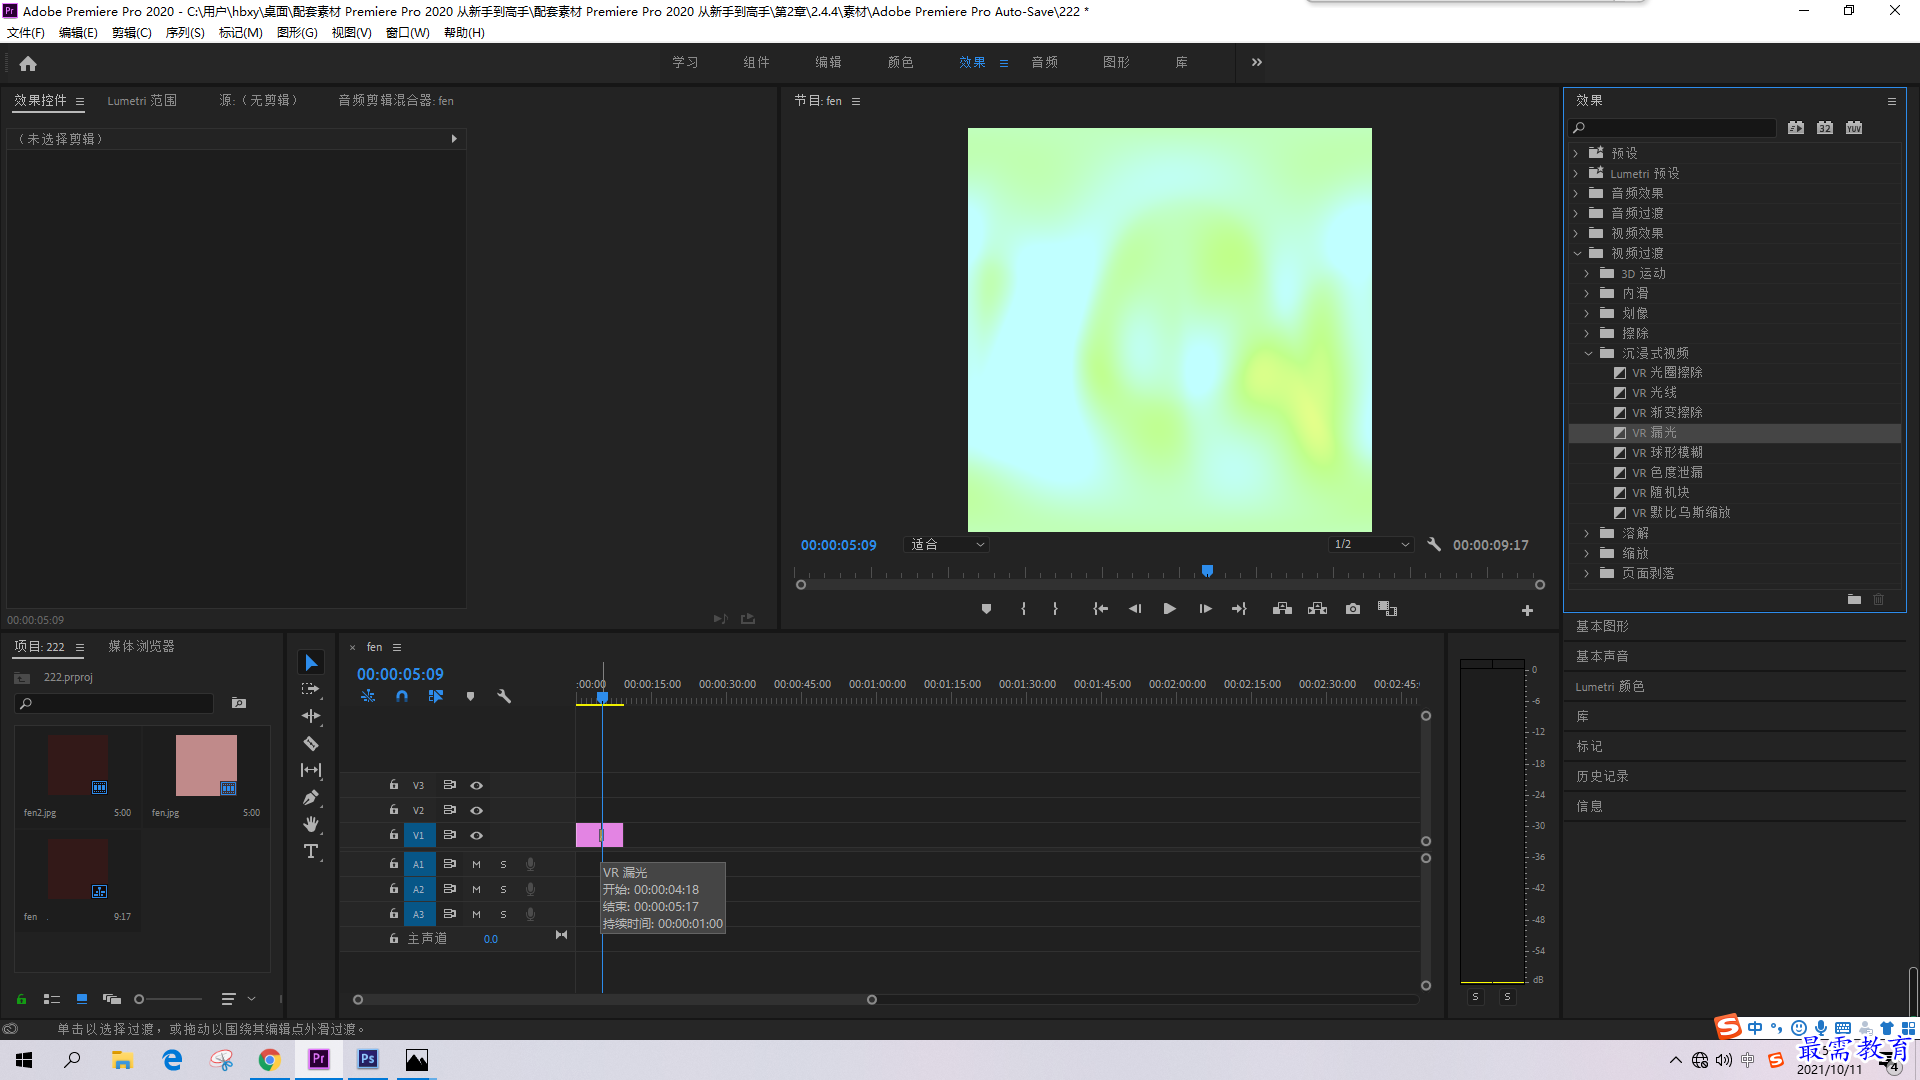The height and width of the screenshot is (1080, 1920).
Task: Create new custom bin in Effects panel
Action: [1854, 599]
